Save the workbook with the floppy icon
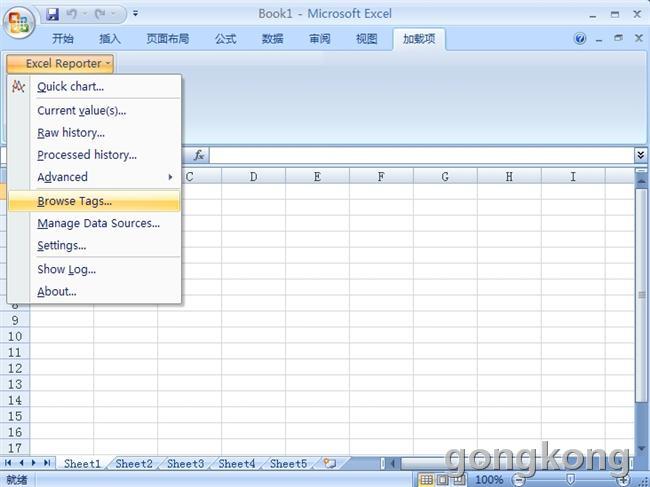The width and height of the screenshot is (650, 487). (x=52, y=15)
